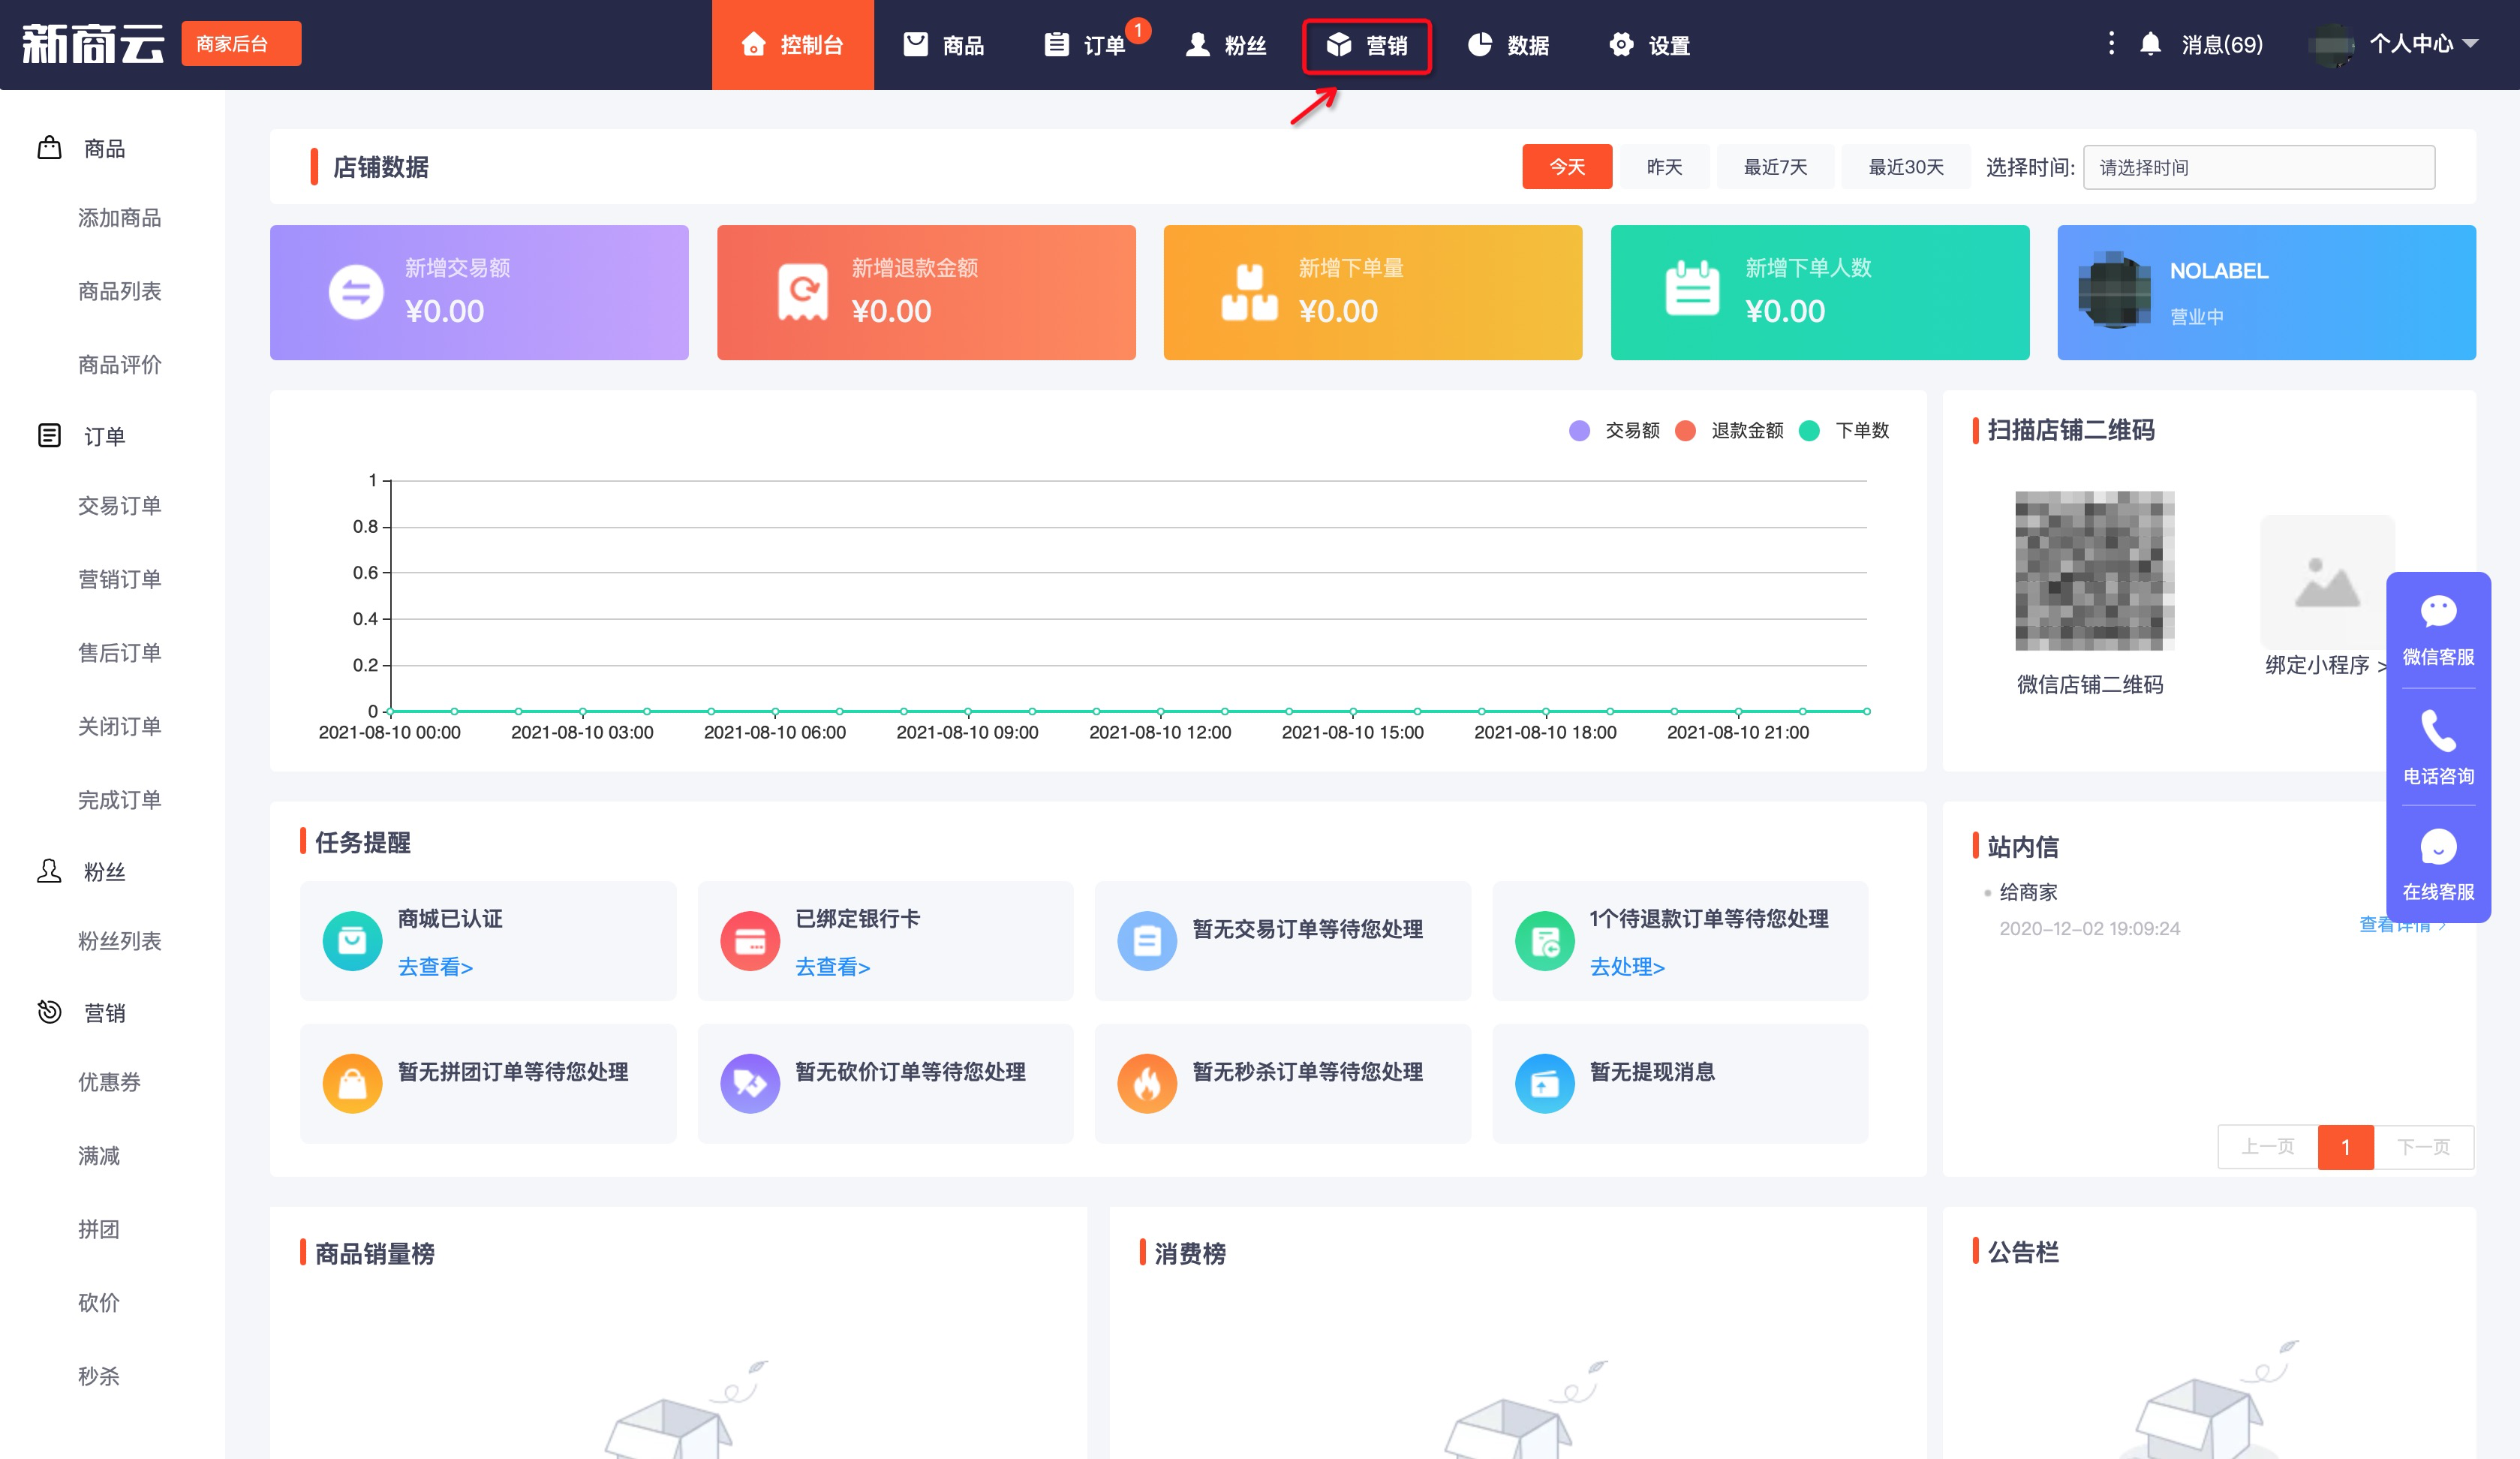
Task: Click the pending refund order icon
Action: [1544, 940]
